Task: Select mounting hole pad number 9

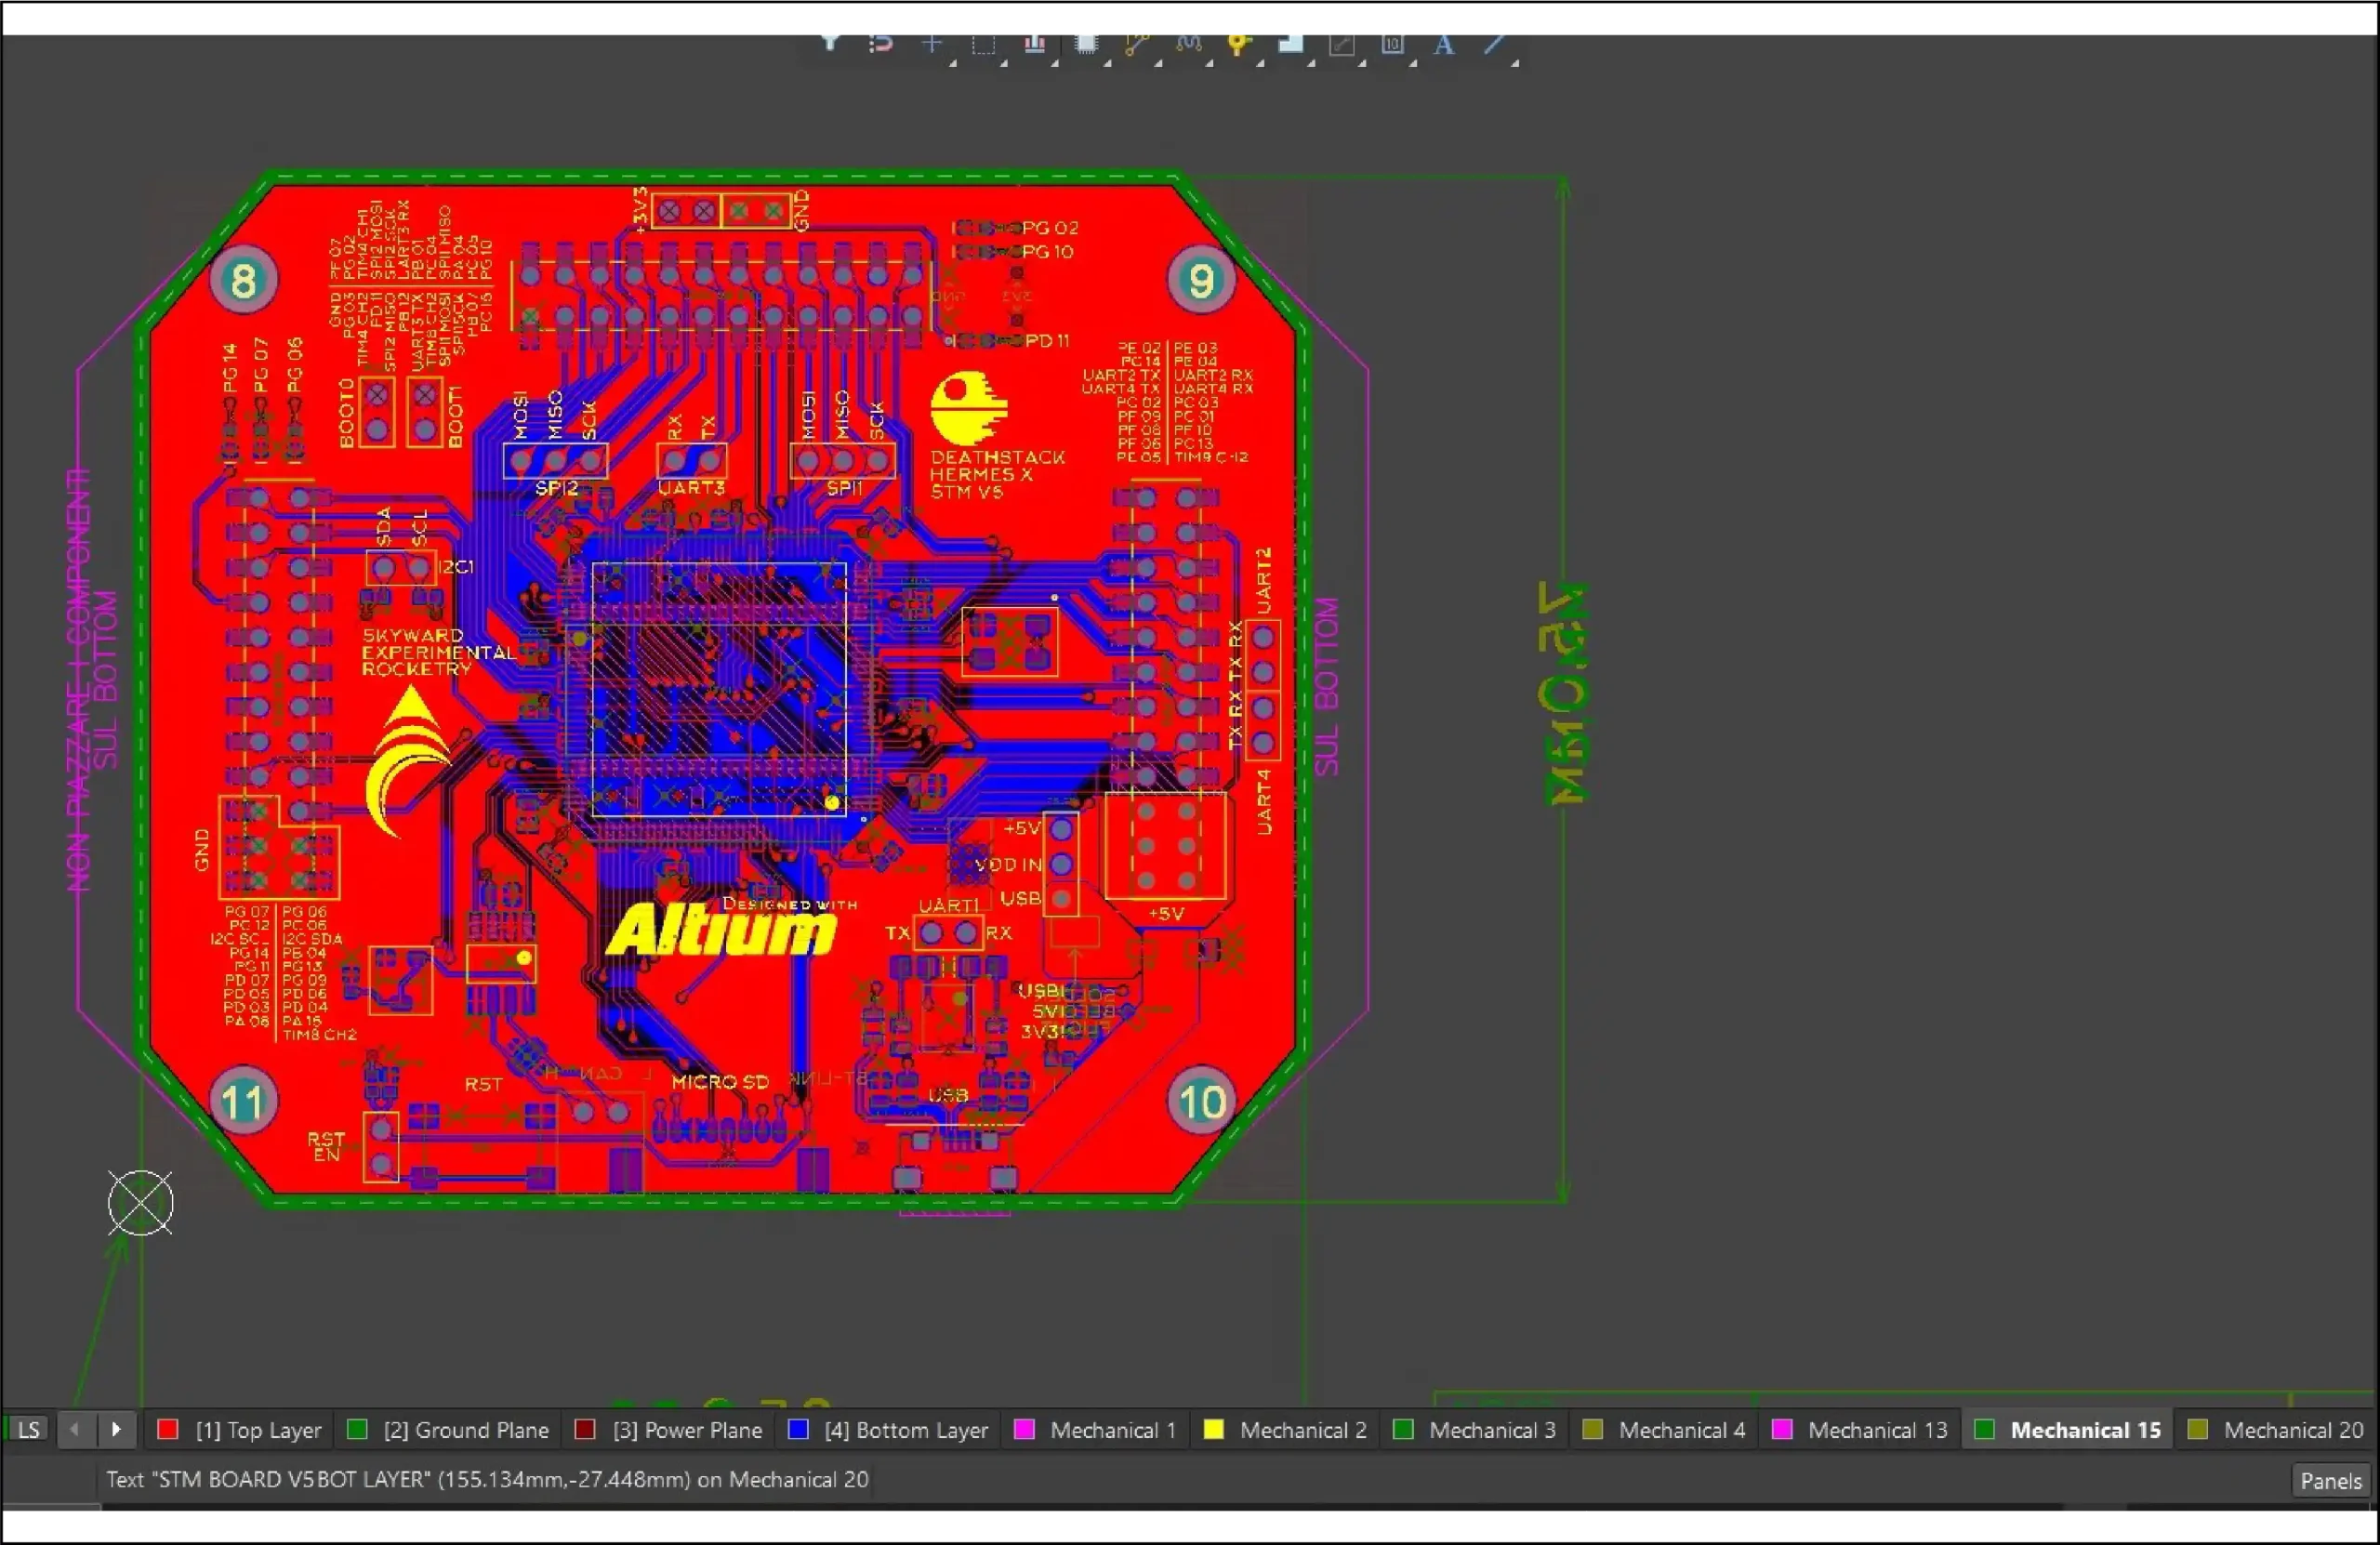Action: click(x=1201, y=280)
